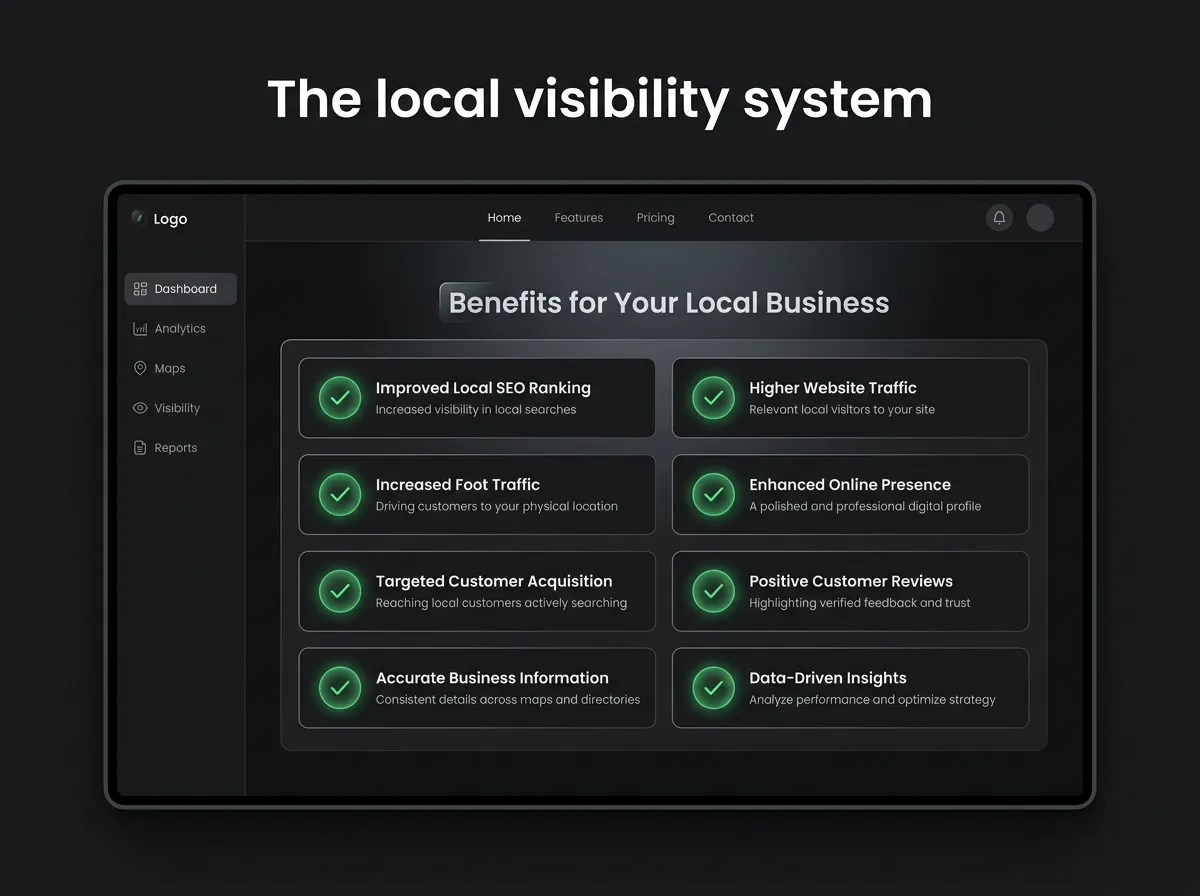Open the Contact tab

pos(731,218)
